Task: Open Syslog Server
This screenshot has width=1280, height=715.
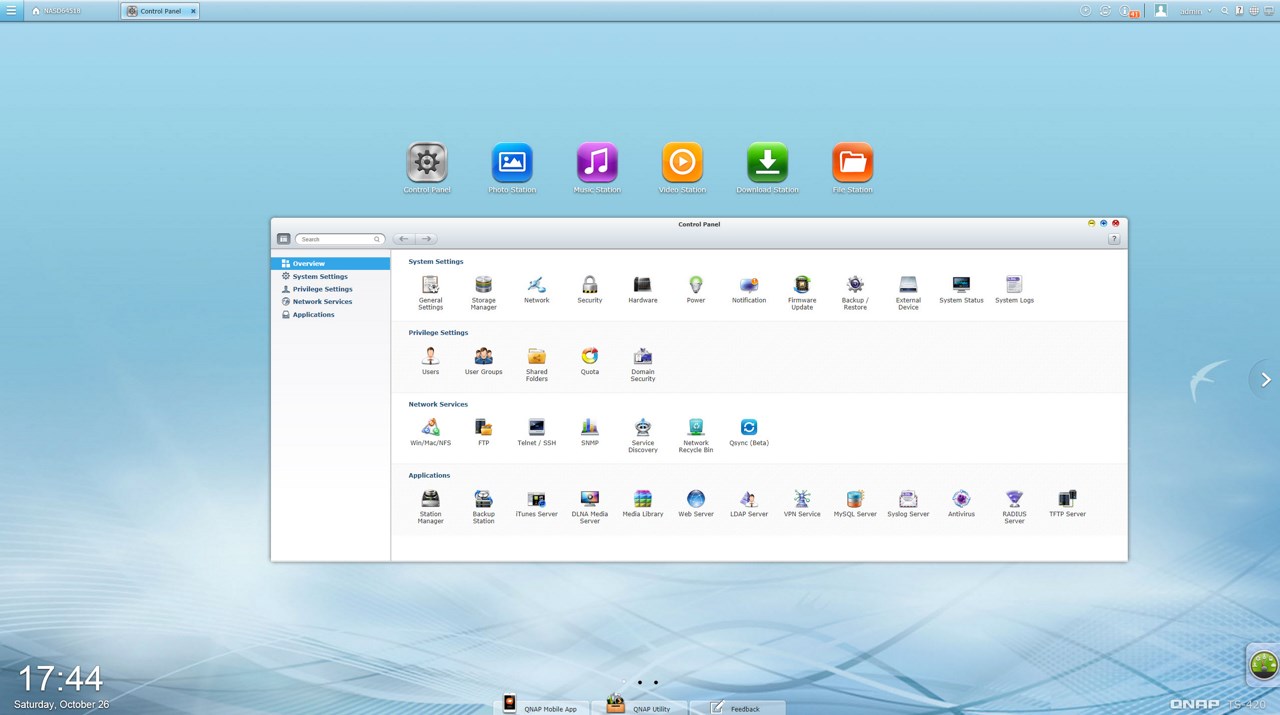Action: coord(908,503)
